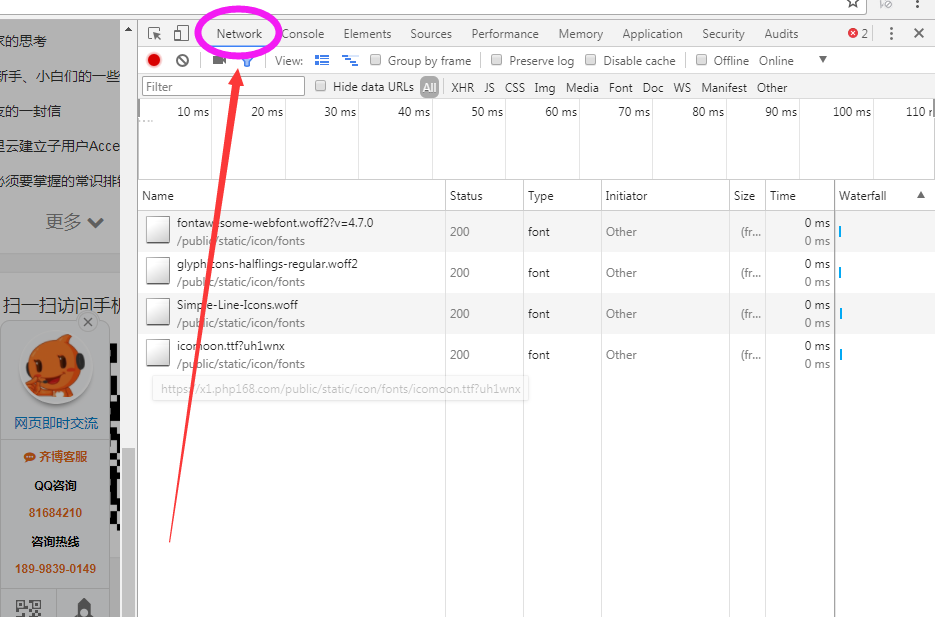
Task: Click the red error count indicator
Action: pyautogui.click(x=858, y=34)
